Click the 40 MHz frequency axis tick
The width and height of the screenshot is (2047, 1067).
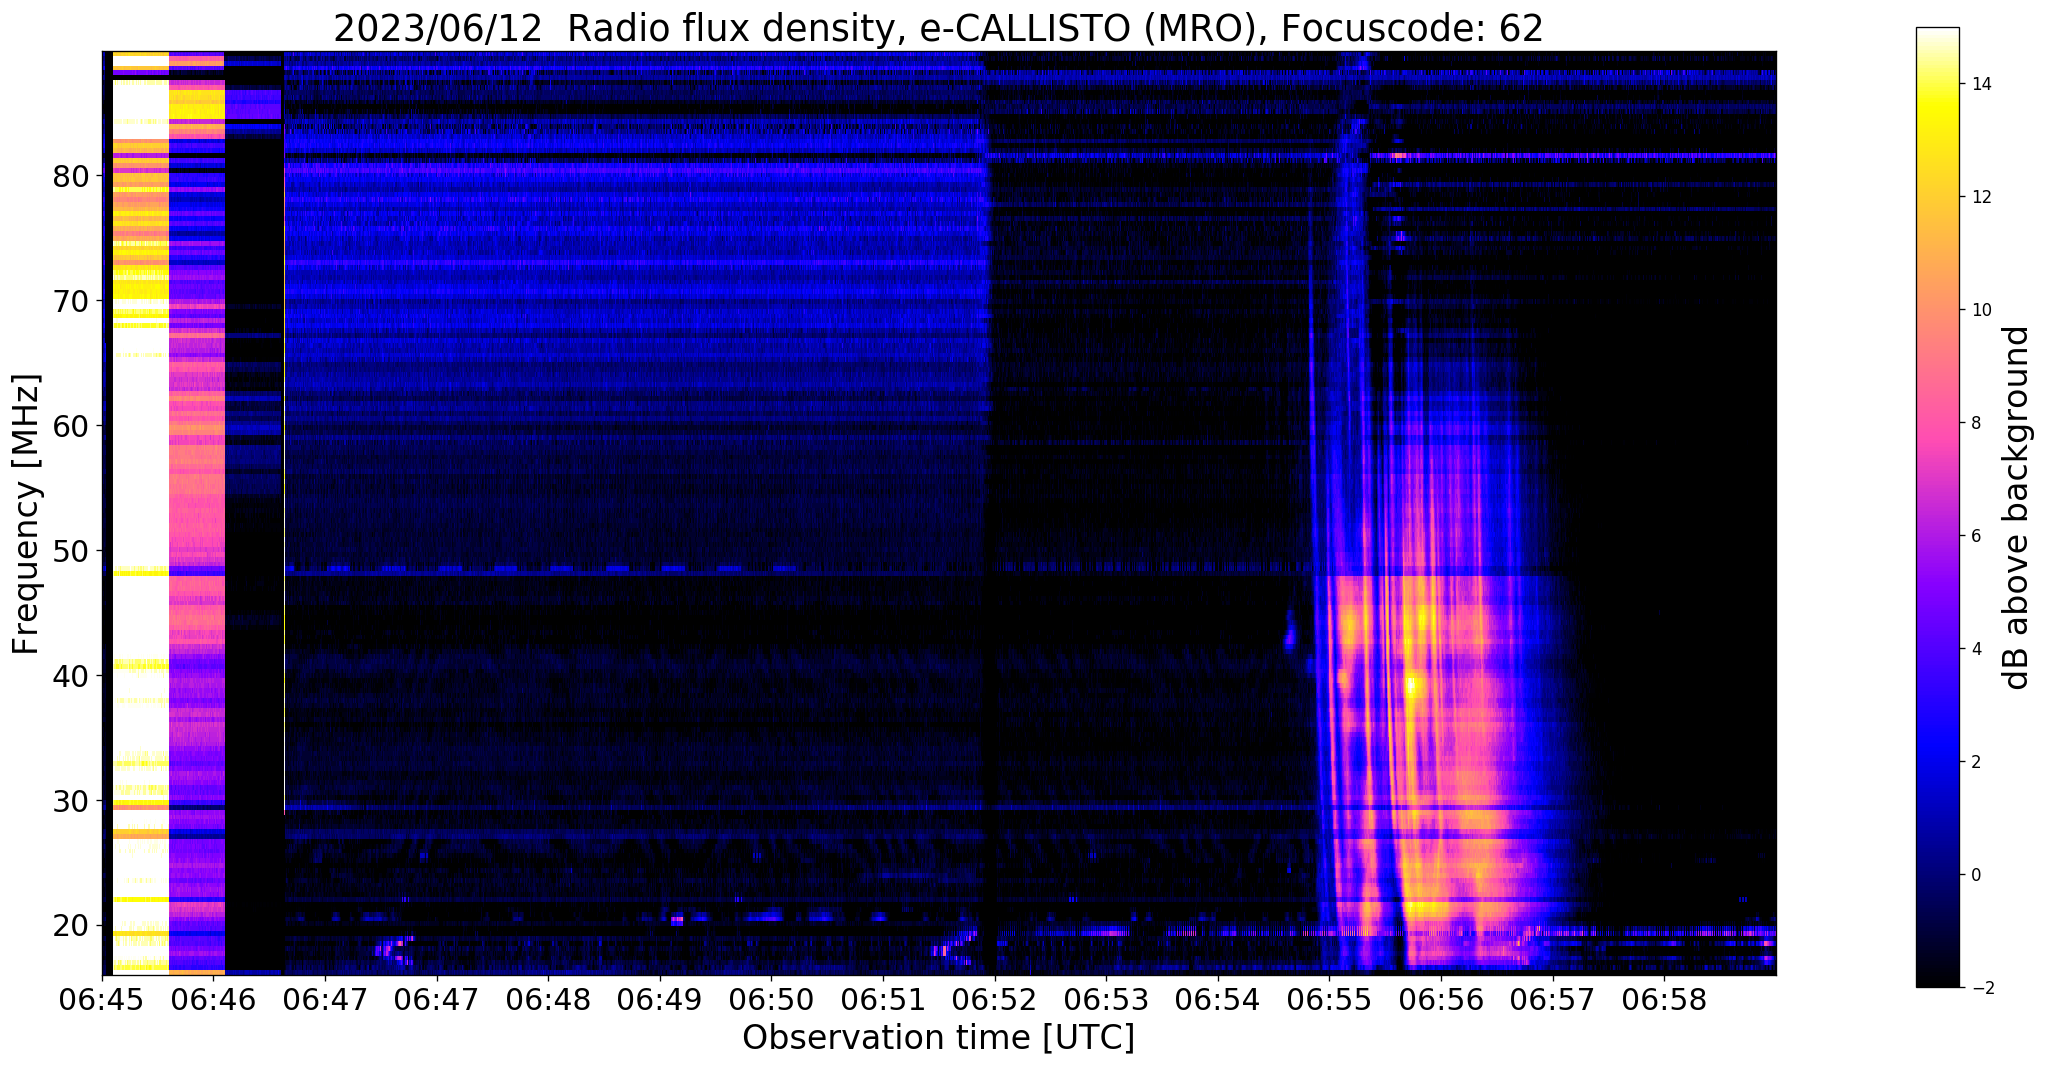71,675
